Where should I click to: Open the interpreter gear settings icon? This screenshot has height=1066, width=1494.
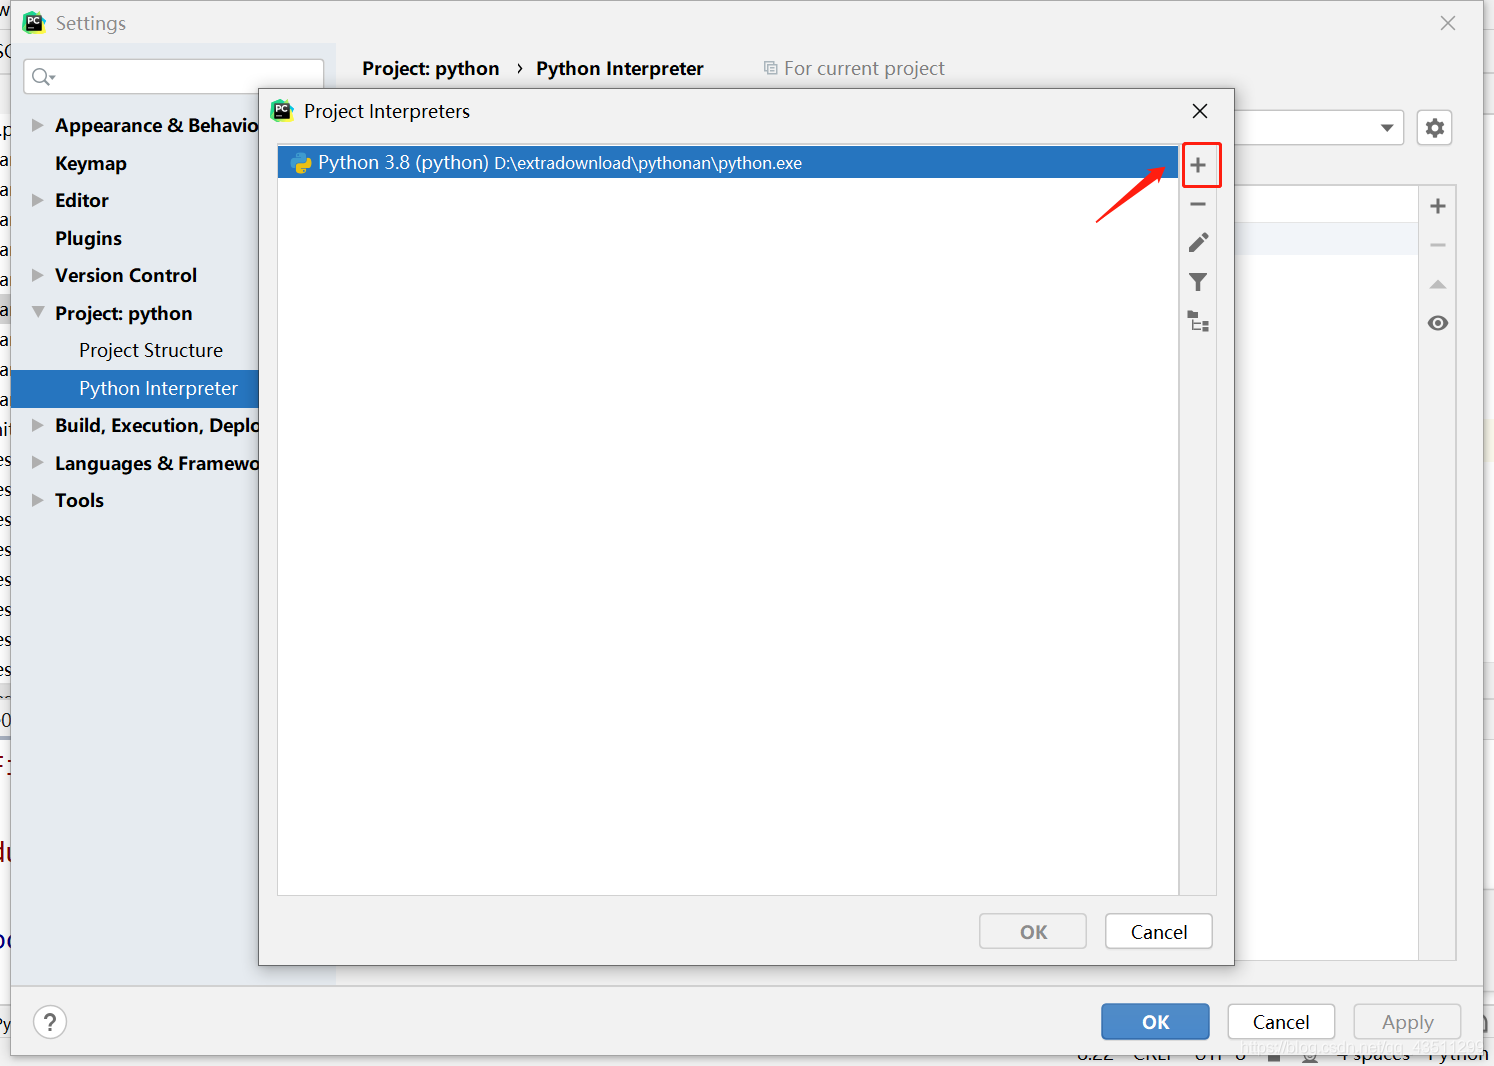coord(1435,128)
